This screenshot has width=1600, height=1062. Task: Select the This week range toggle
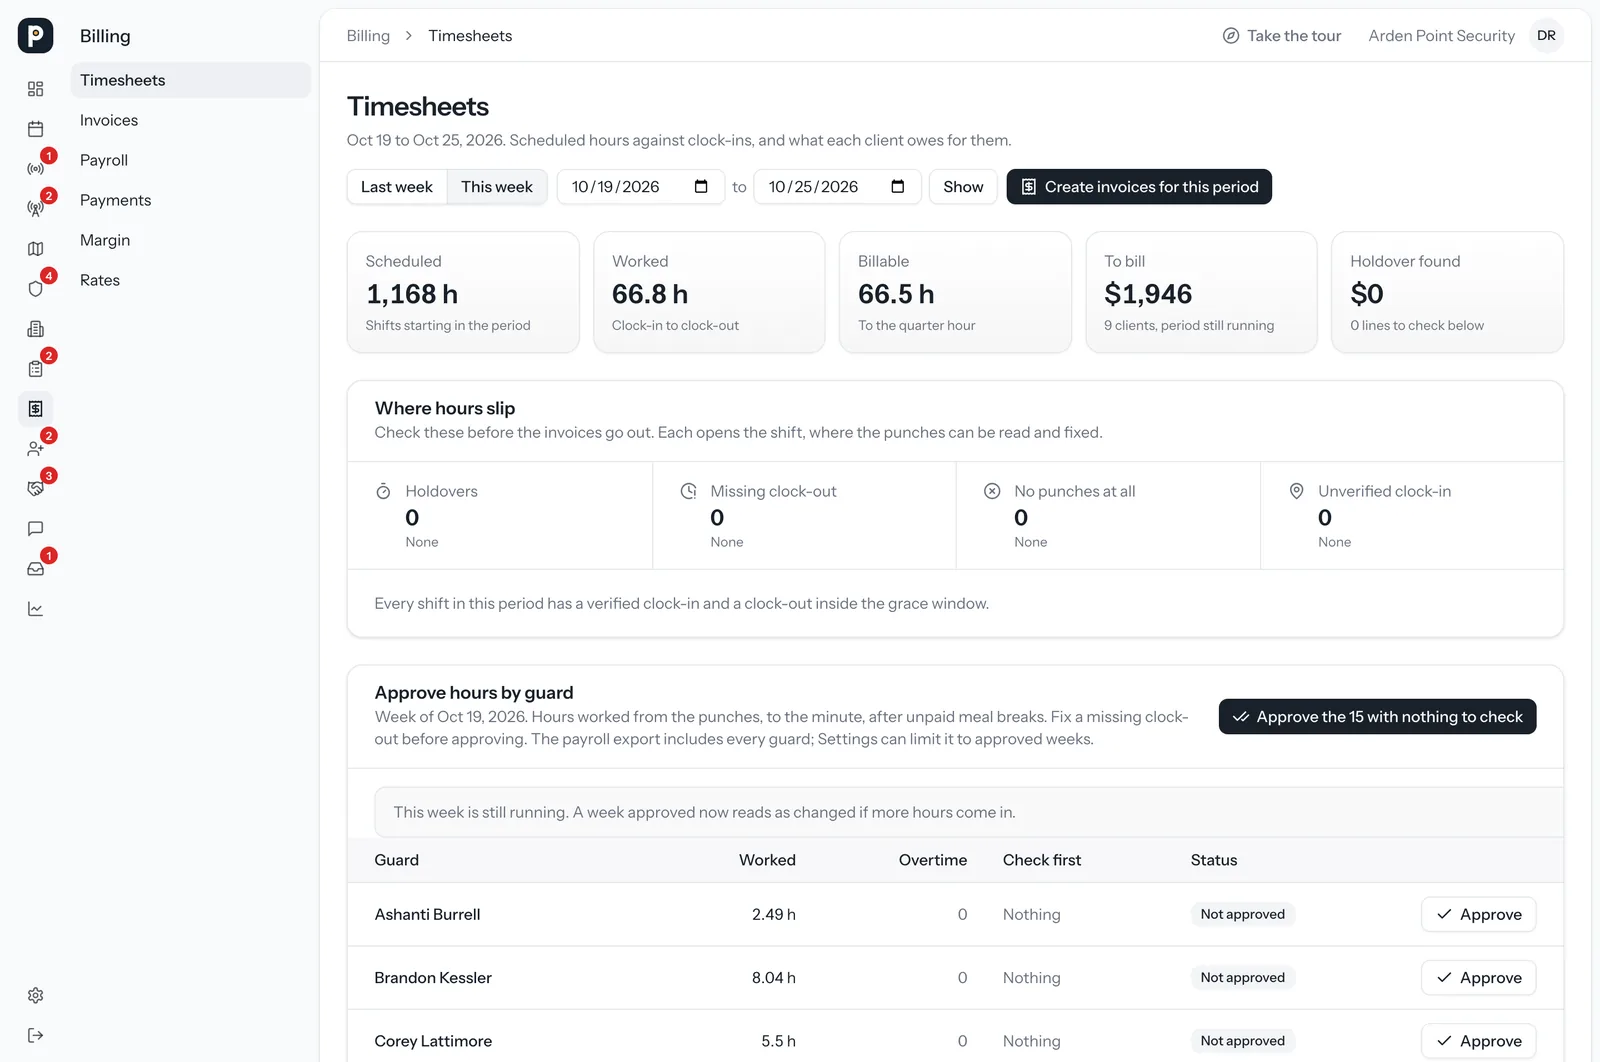point(497,187)
